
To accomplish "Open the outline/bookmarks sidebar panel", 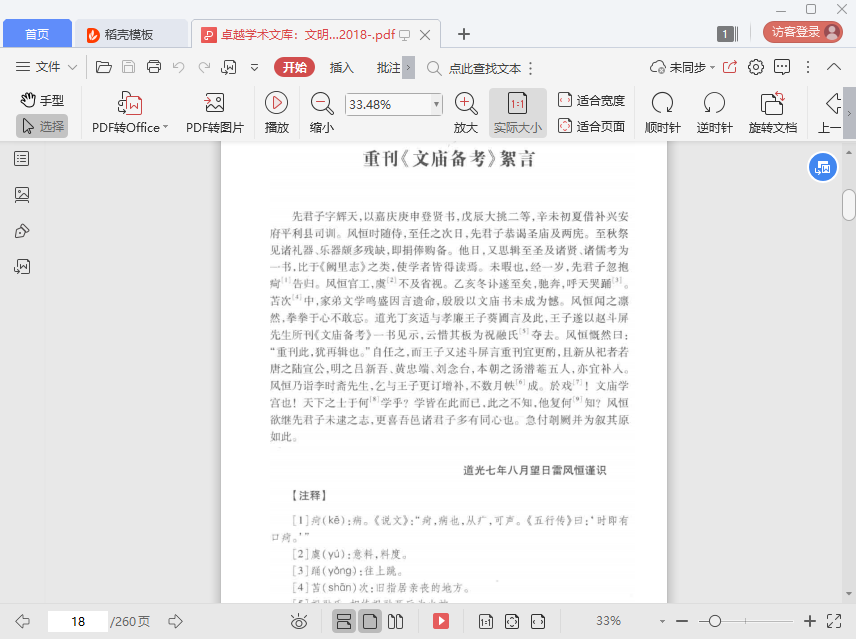I will [x=22, y=159].
